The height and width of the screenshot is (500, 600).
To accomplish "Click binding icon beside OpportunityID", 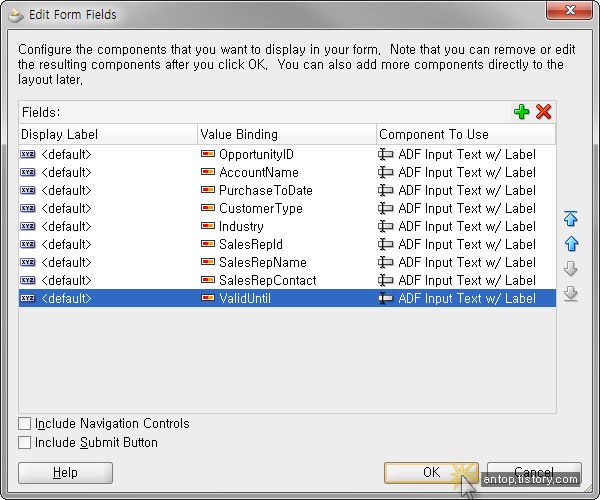I will [208, 154].
